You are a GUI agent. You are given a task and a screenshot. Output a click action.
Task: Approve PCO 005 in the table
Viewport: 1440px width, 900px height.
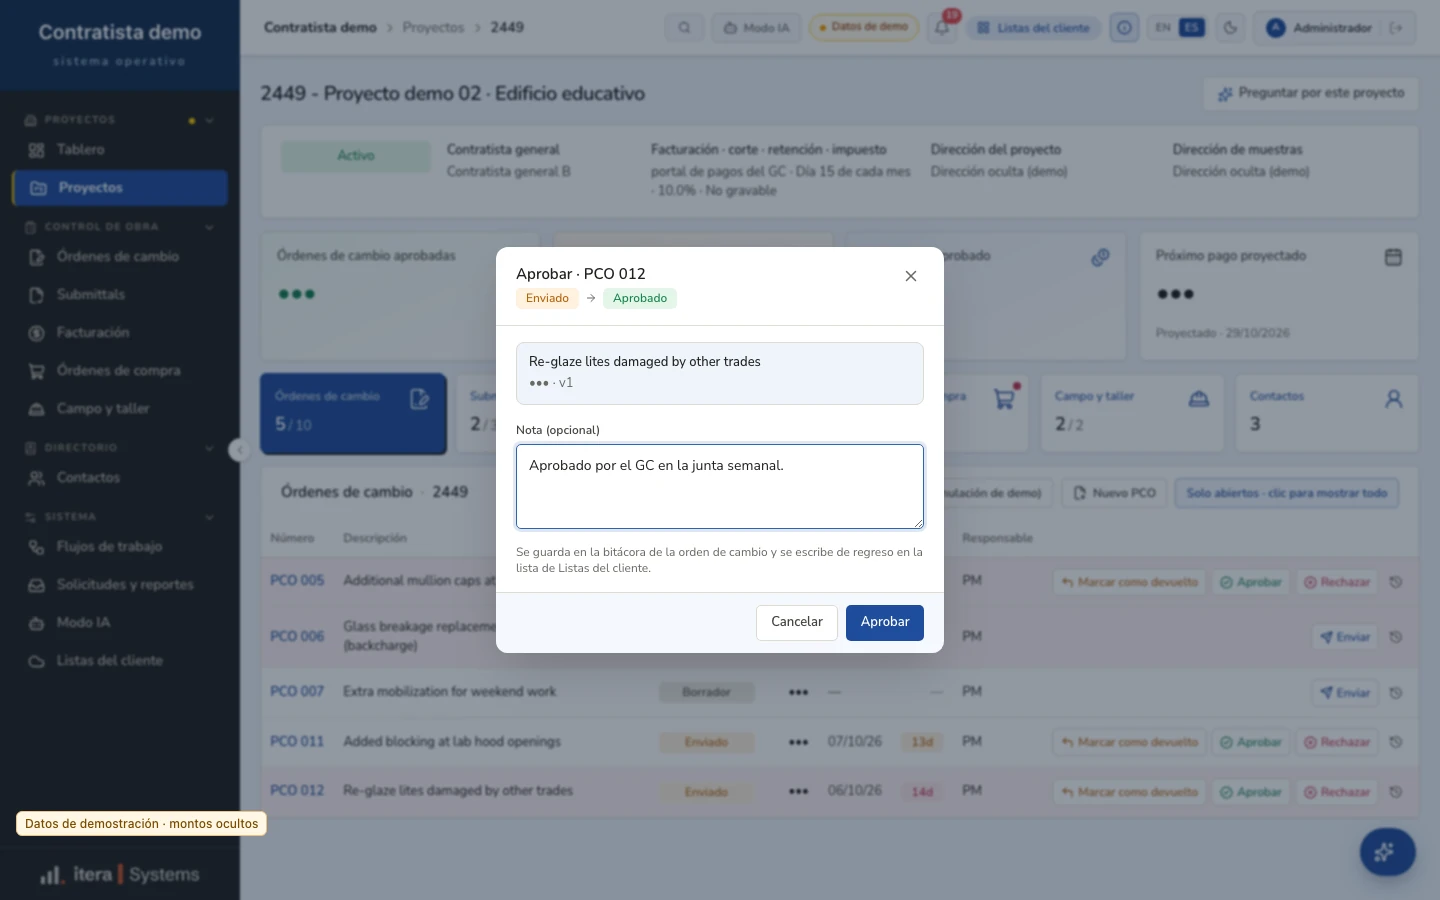coord(1250,582)
